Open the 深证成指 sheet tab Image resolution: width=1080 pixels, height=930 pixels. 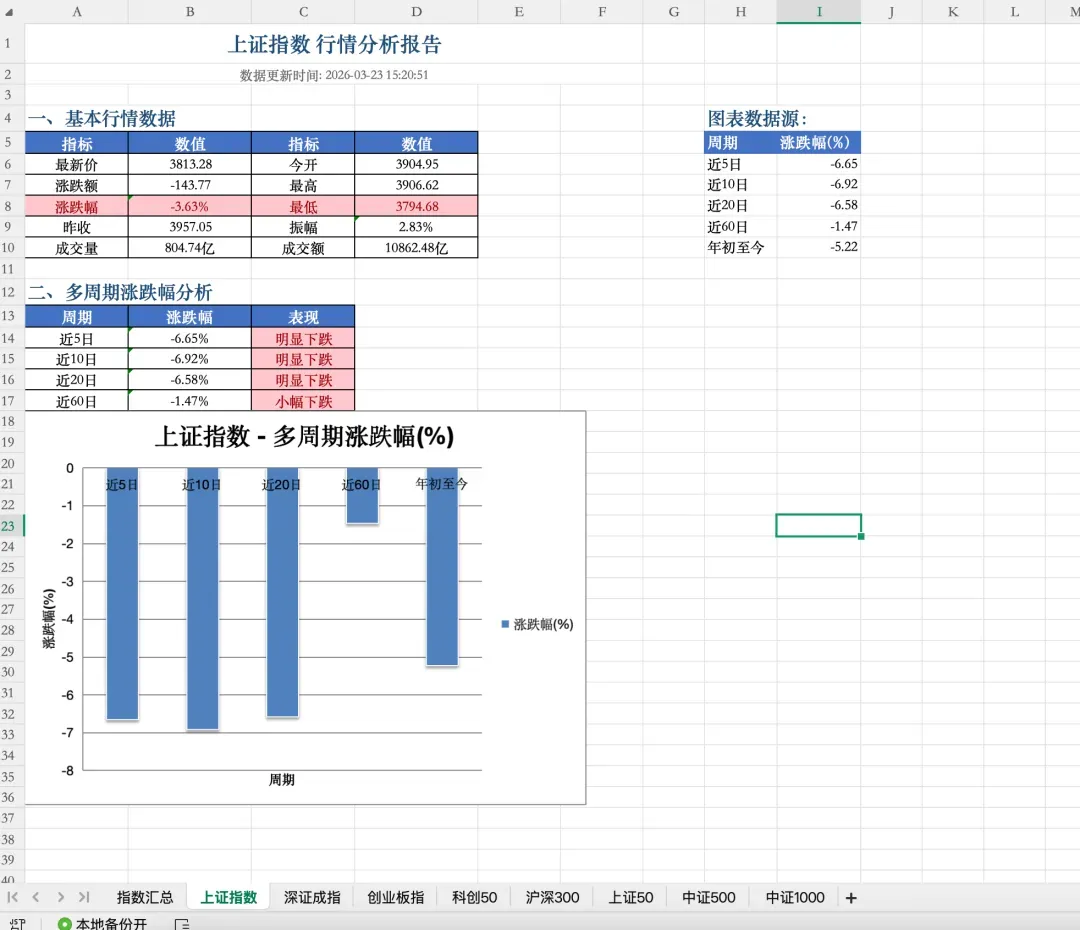click(x=312, y=897)
